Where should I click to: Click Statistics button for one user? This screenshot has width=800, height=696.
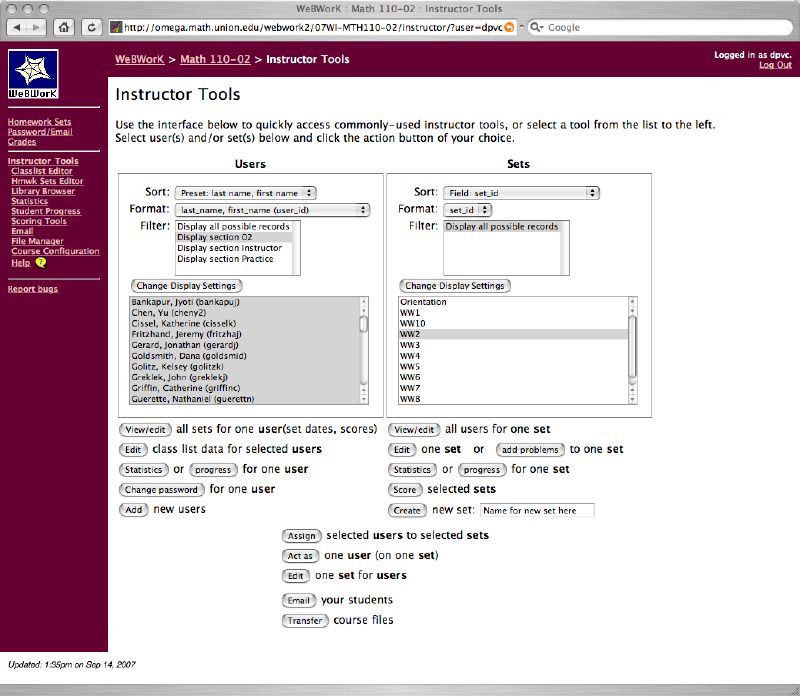click(144, 469)
